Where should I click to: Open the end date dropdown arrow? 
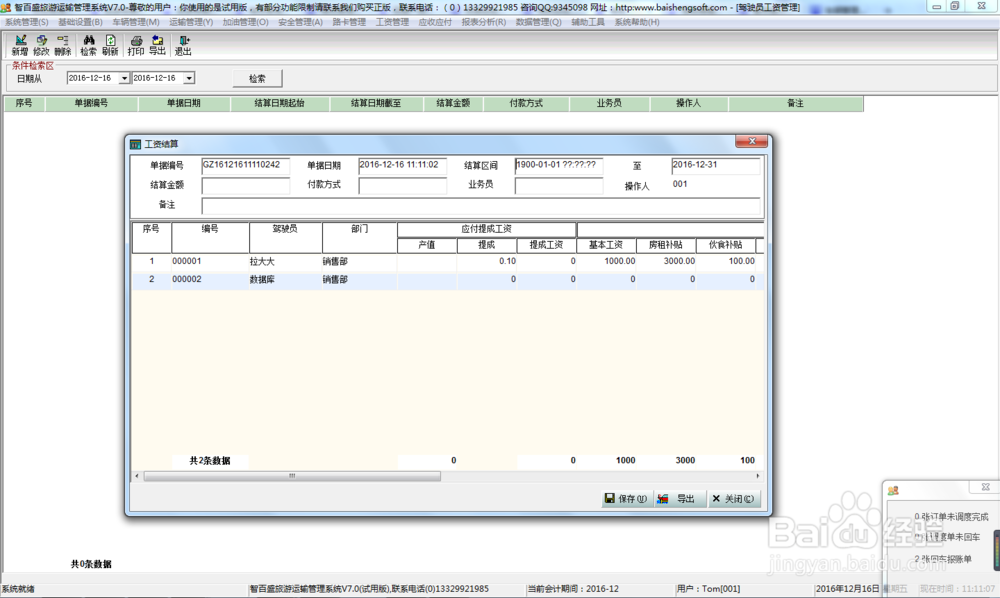[x=189, y=78]
